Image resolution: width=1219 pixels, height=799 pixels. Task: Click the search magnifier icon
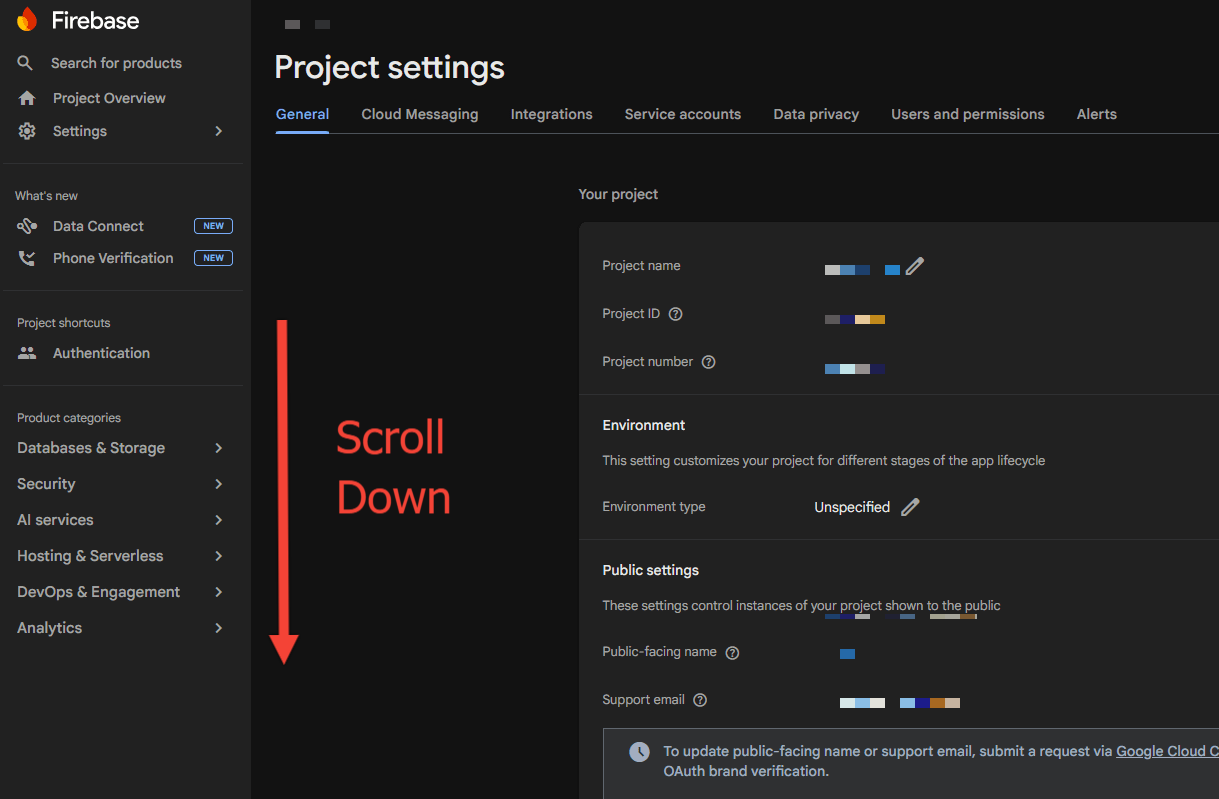[26, 63]
